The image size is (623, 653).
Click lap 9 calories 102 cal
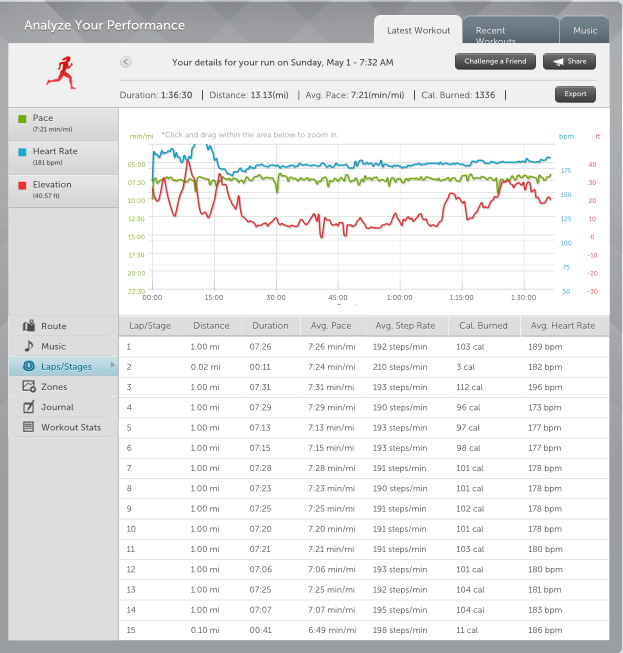[x=470, y=508]
